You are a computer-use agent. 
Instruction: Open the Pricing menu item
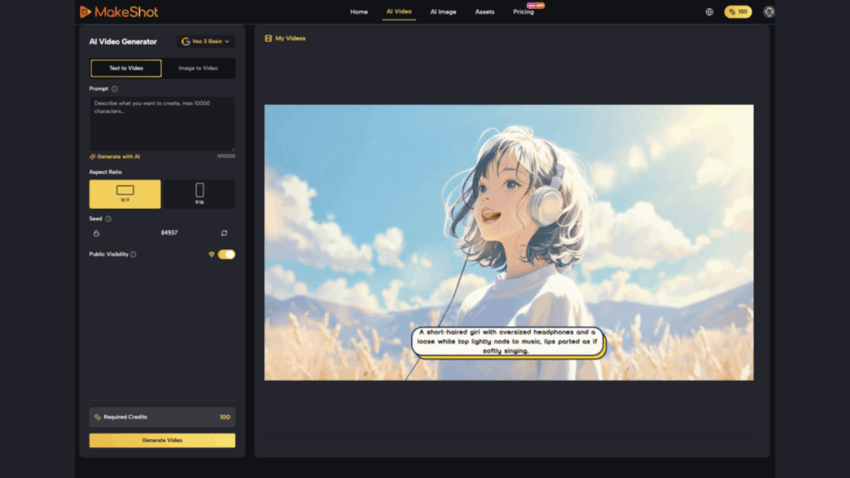point(524,12)
